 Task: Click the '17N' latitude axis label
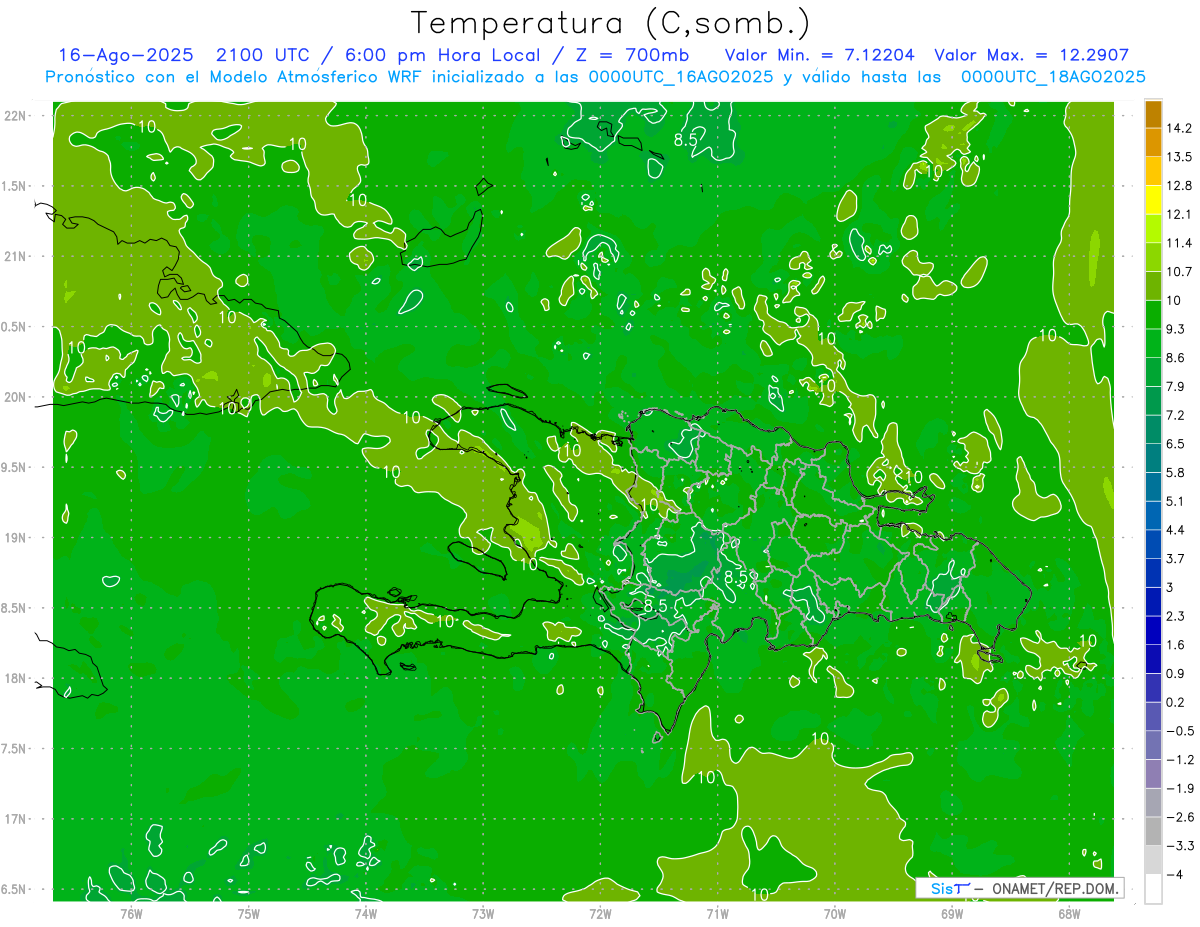17,819
